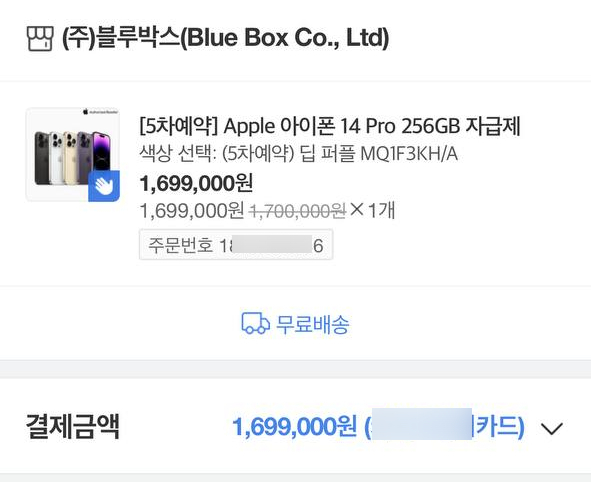
Task: Click the store icon beside Blue Box
Action: click(x=40, y=38)
